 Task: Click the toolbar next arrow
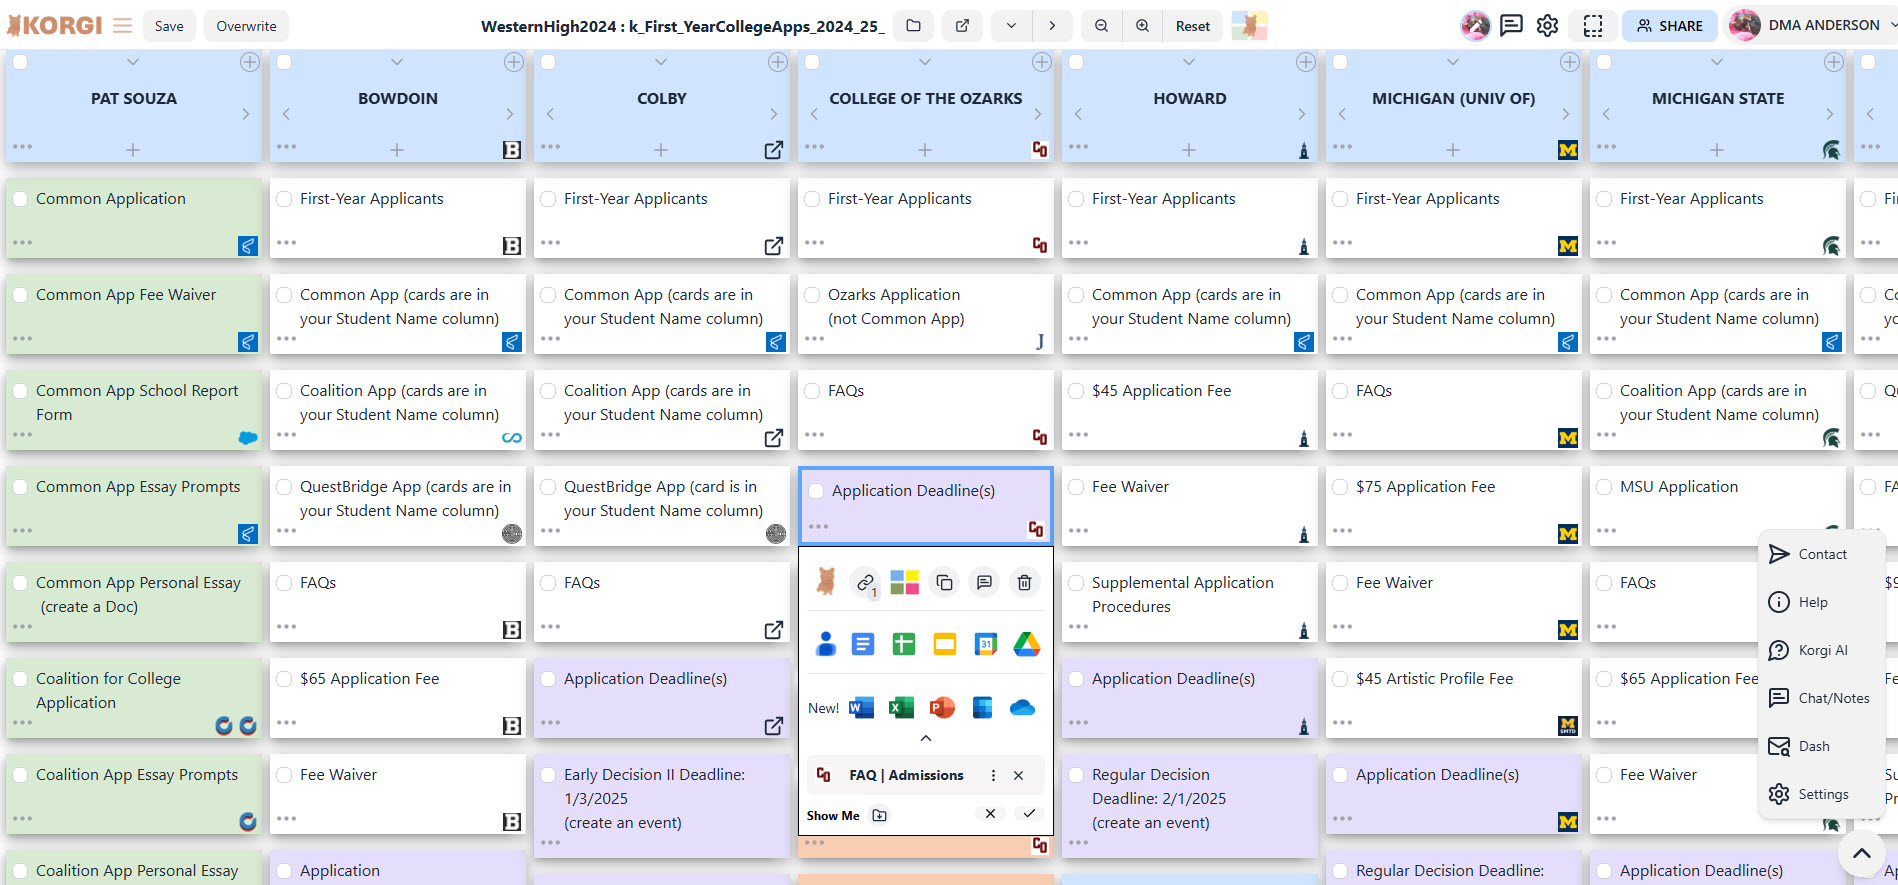(1052, 26)
